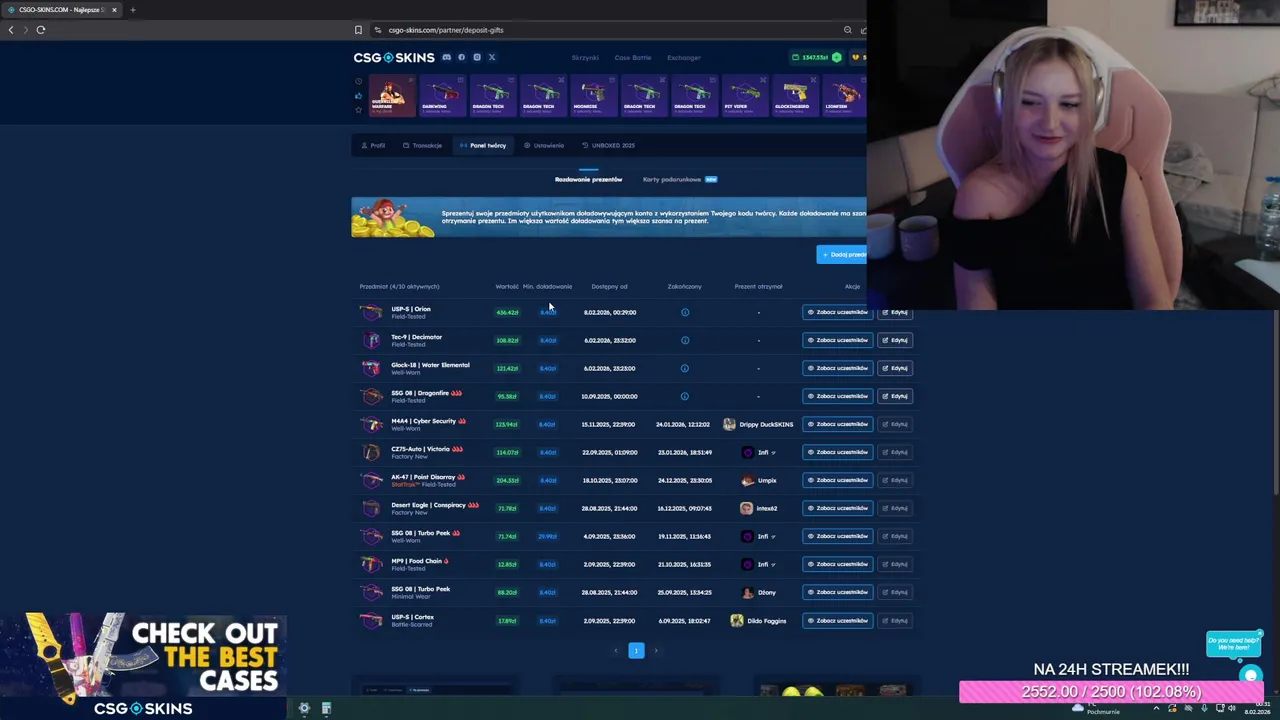
Task: Click the Drippy DuckSKINS winner name
Action: [x=767, y=424]
